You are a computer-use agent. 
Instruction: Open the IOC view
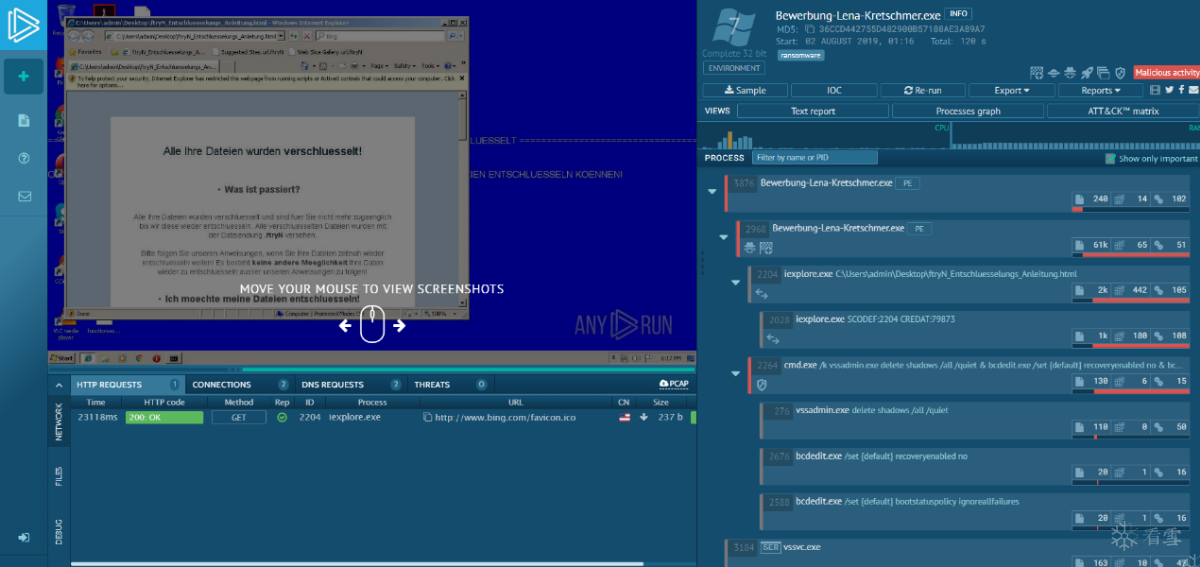834,90
